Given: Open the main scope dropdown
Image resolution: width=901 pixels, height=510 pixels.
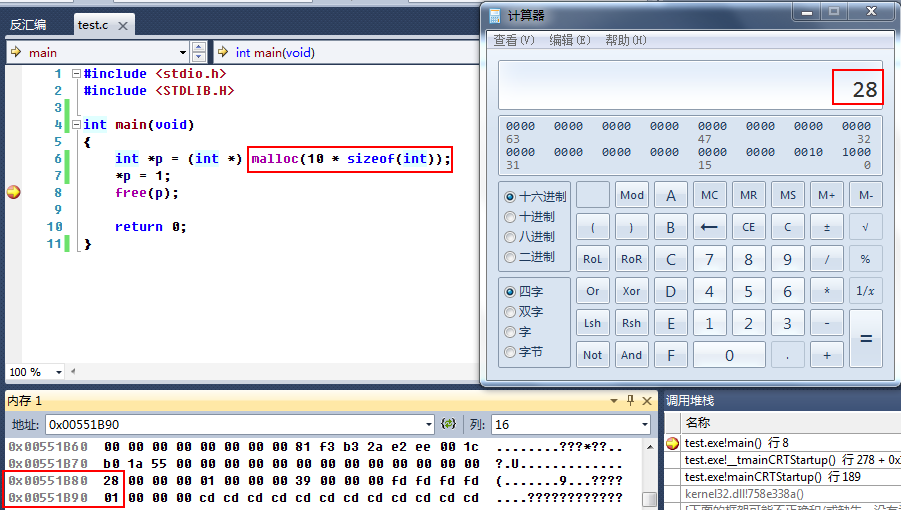Looking at the screenshot, I should click(x=183, y=52).
